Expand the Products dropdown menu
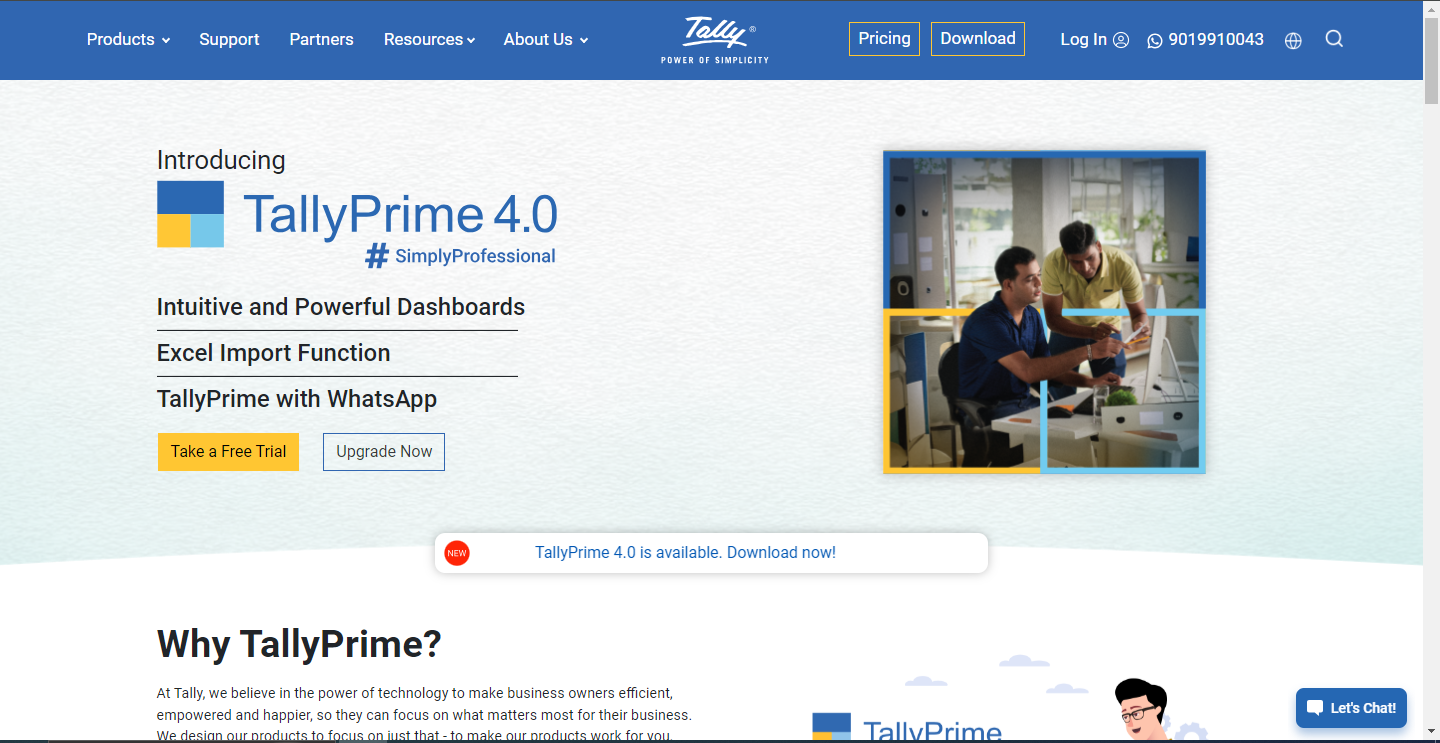Image resolution: width=1440 pixels, height=743 pixels. 128,40
